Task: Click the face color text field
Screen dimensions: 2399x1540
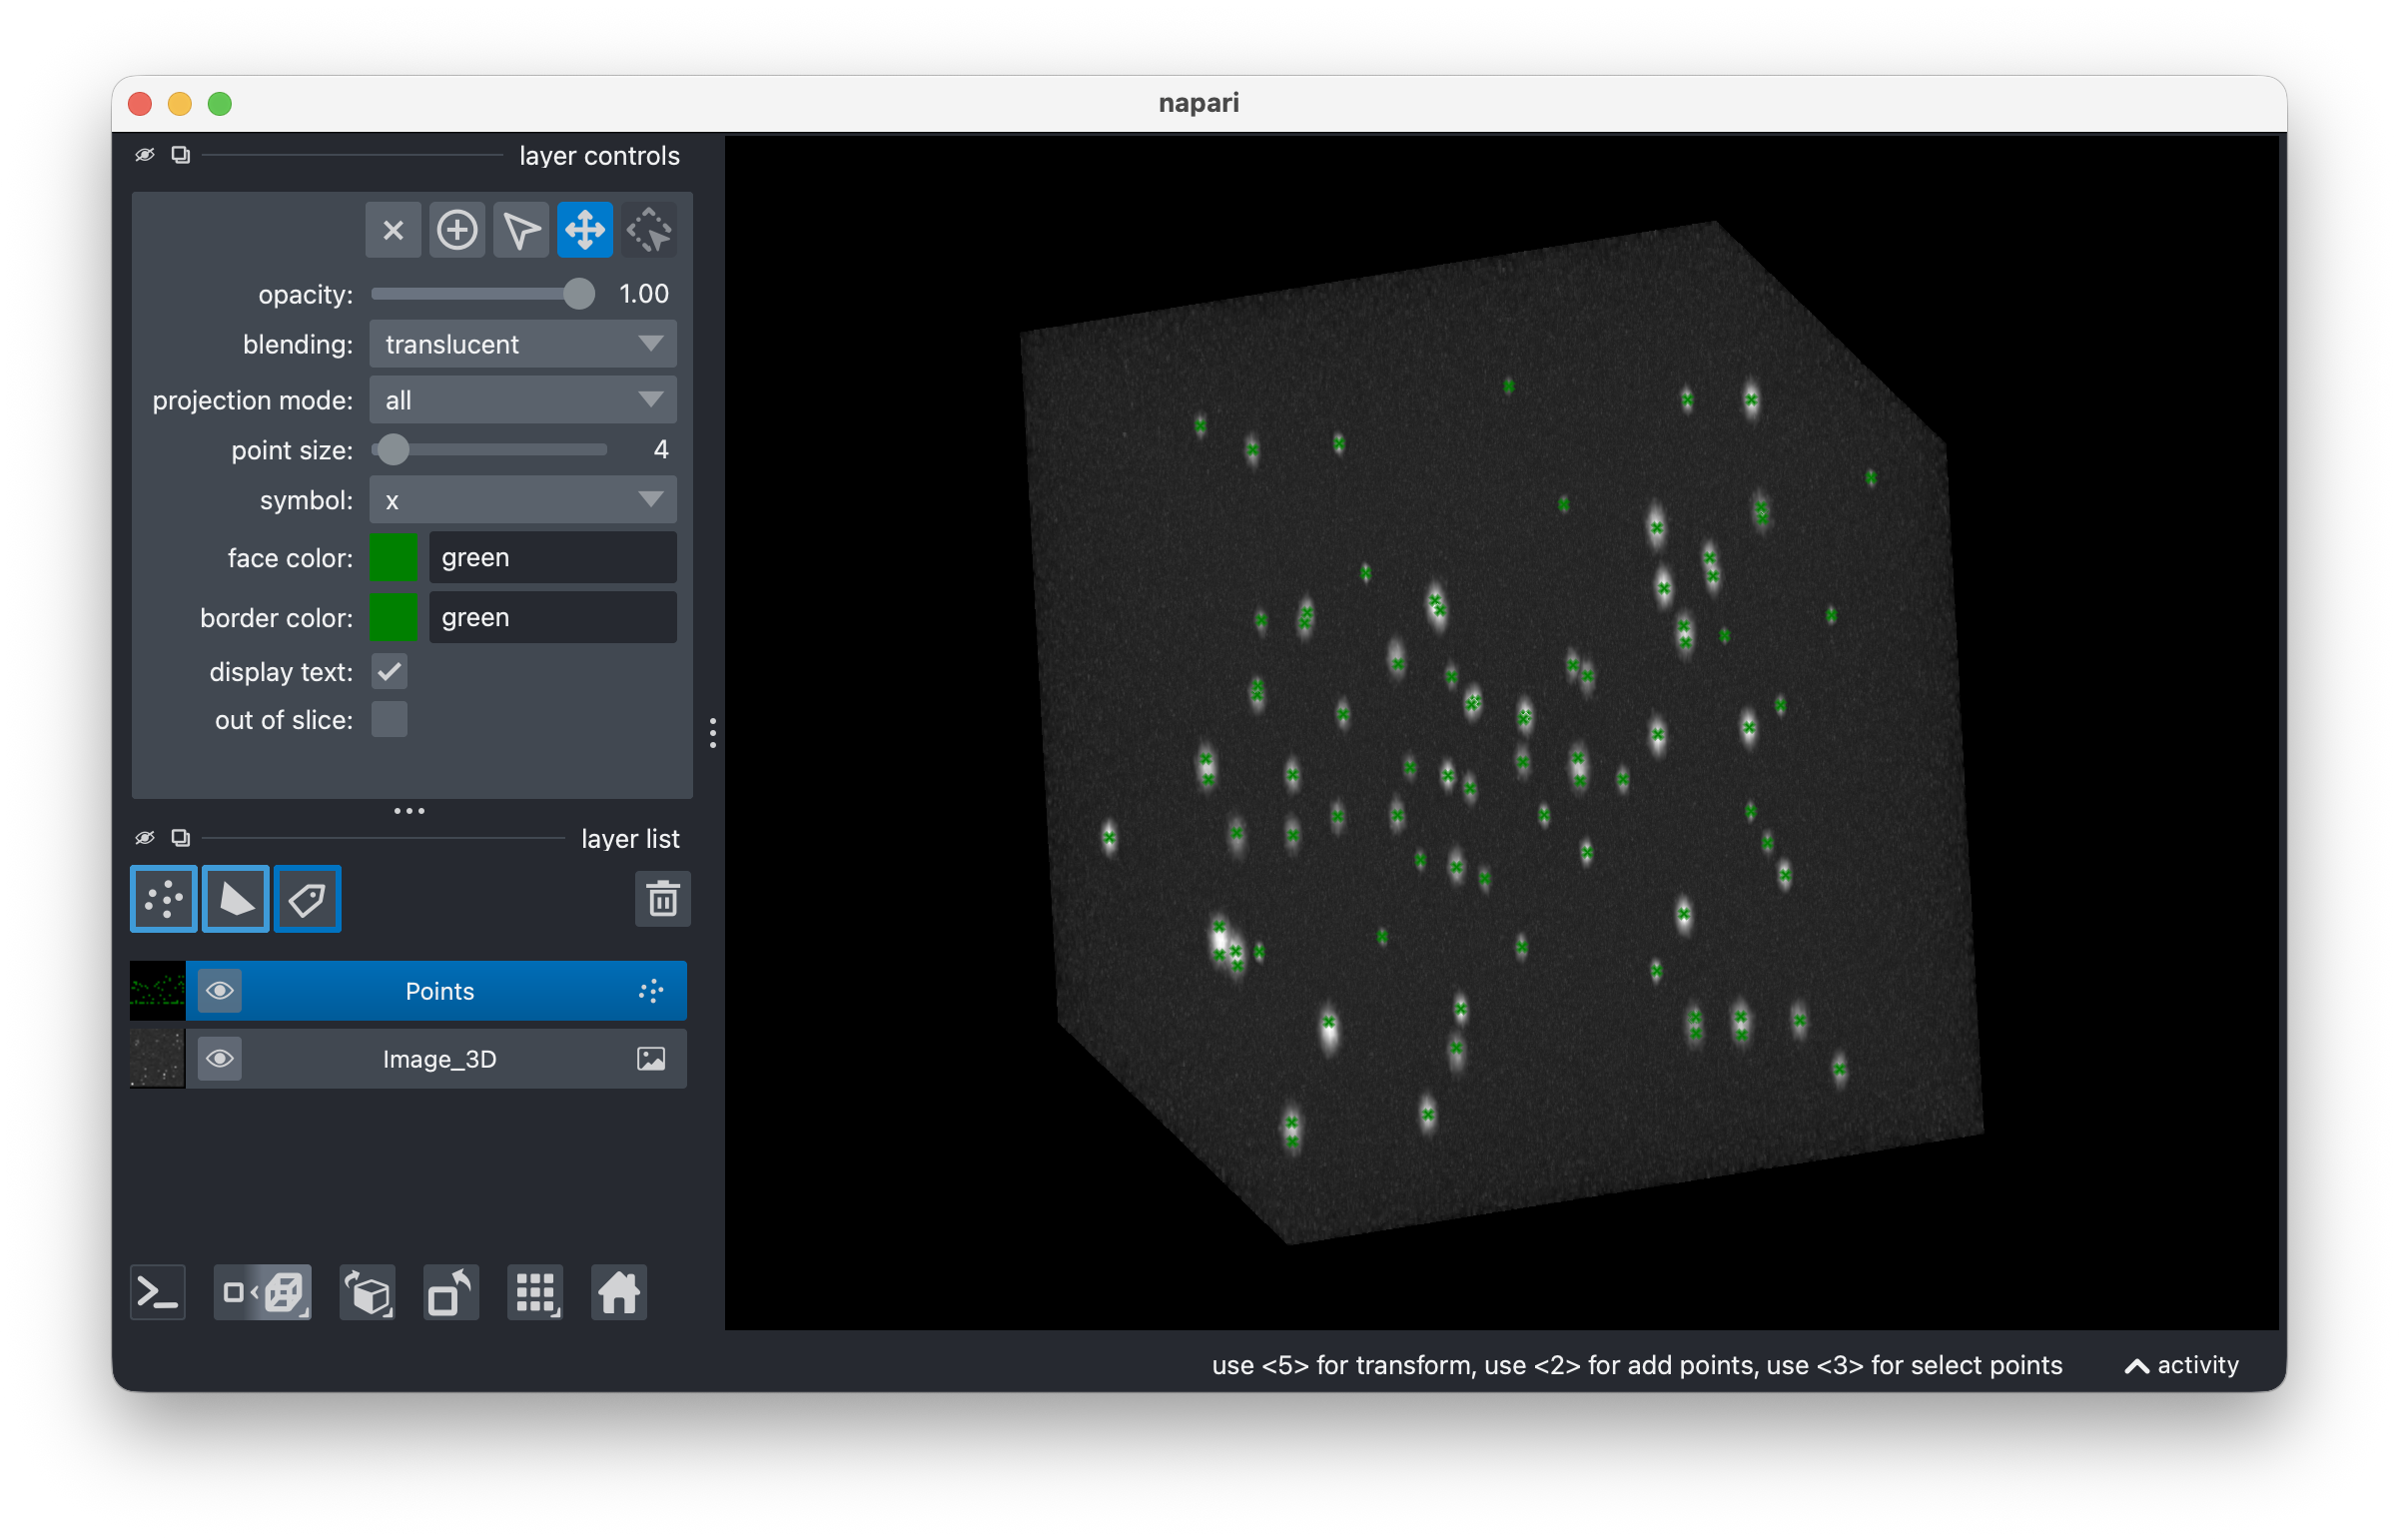Action: [x=553, y=558]
